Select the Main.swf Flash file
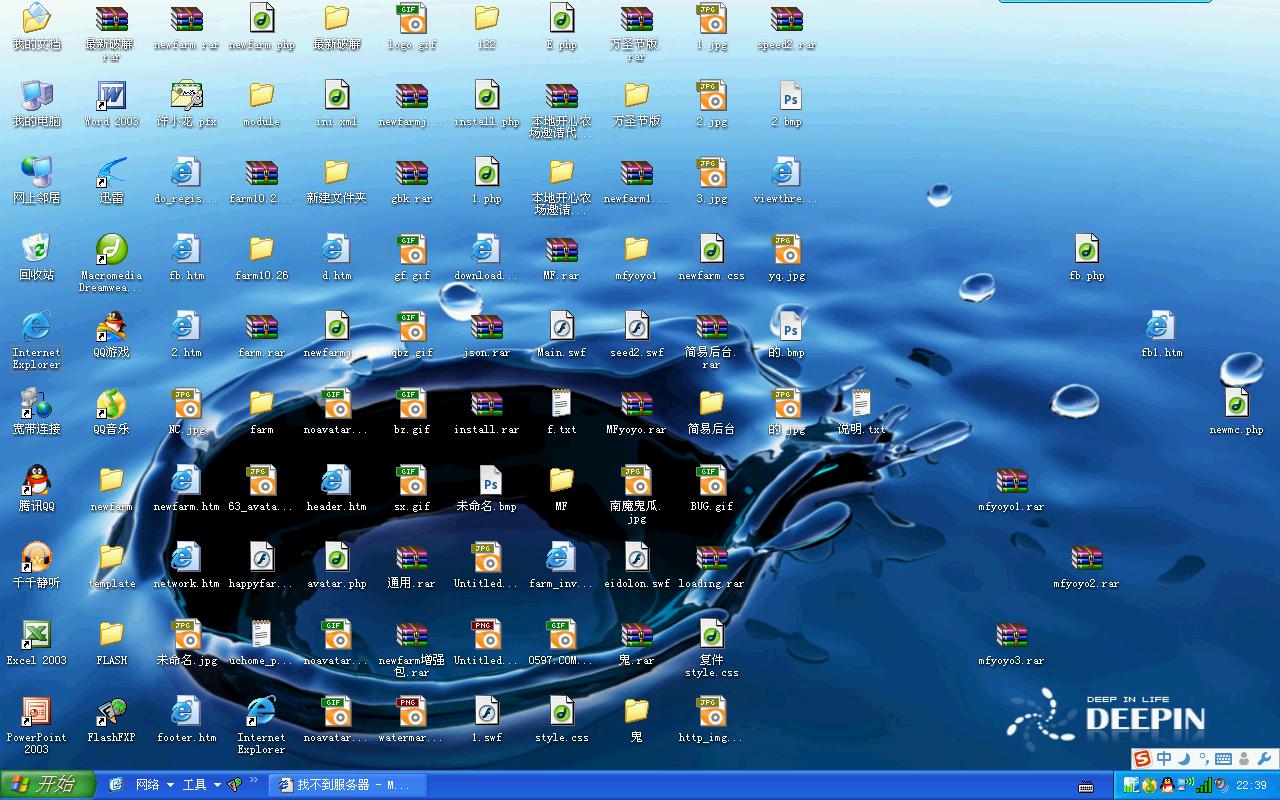Image resolution: width=1280 pixels, height=800 pixels. [561, 334]
